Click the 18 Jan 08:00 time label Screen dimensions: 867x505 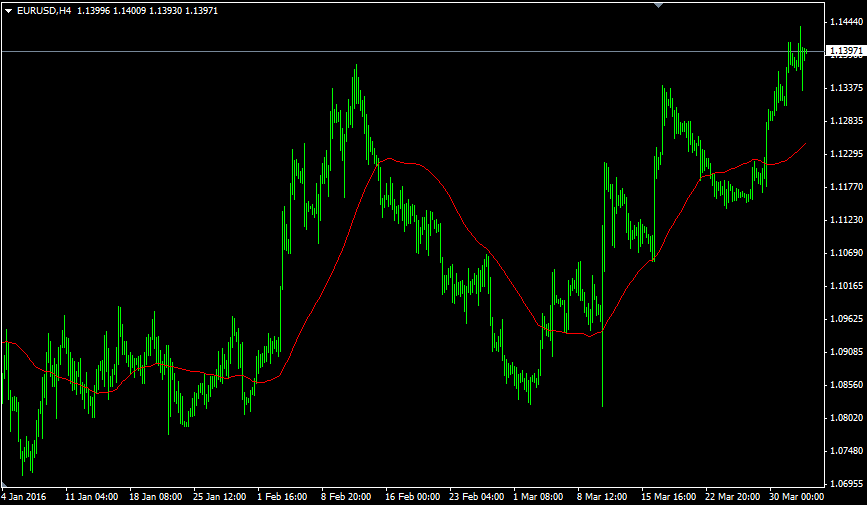click(x=156, y=497)
